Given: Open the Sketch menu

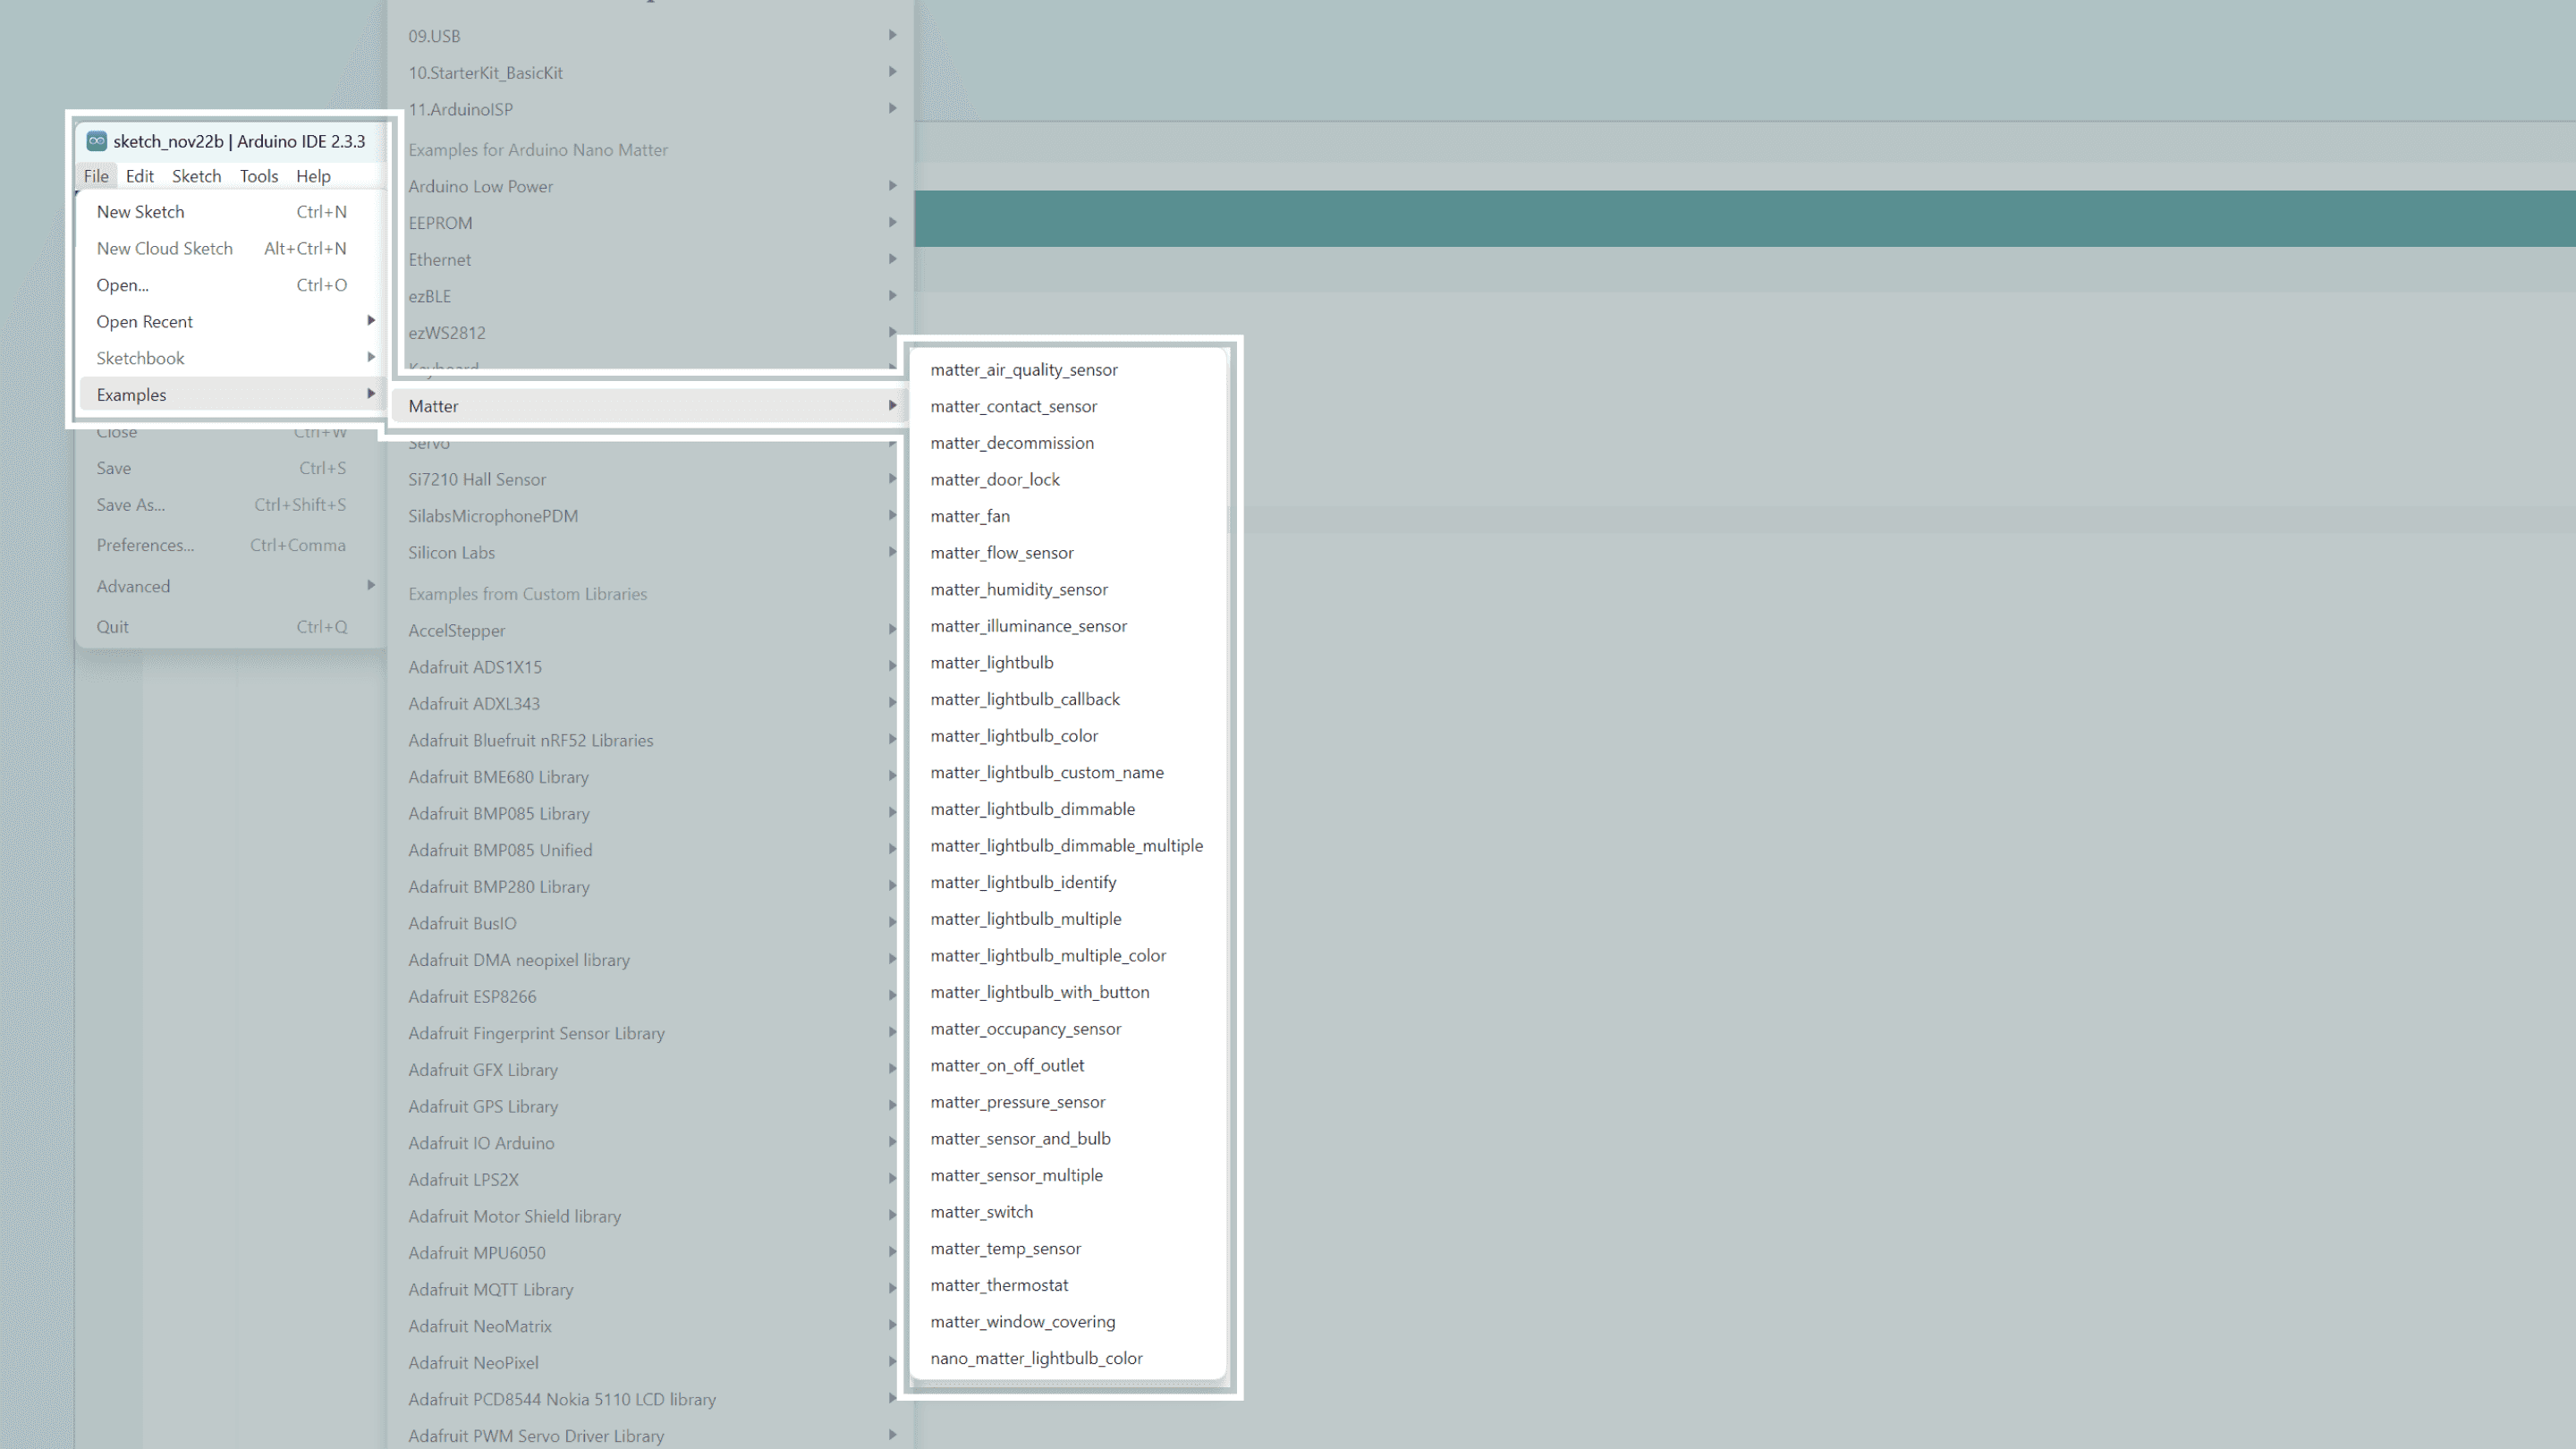Looking at the screenshot, I should tap(196, 176).
